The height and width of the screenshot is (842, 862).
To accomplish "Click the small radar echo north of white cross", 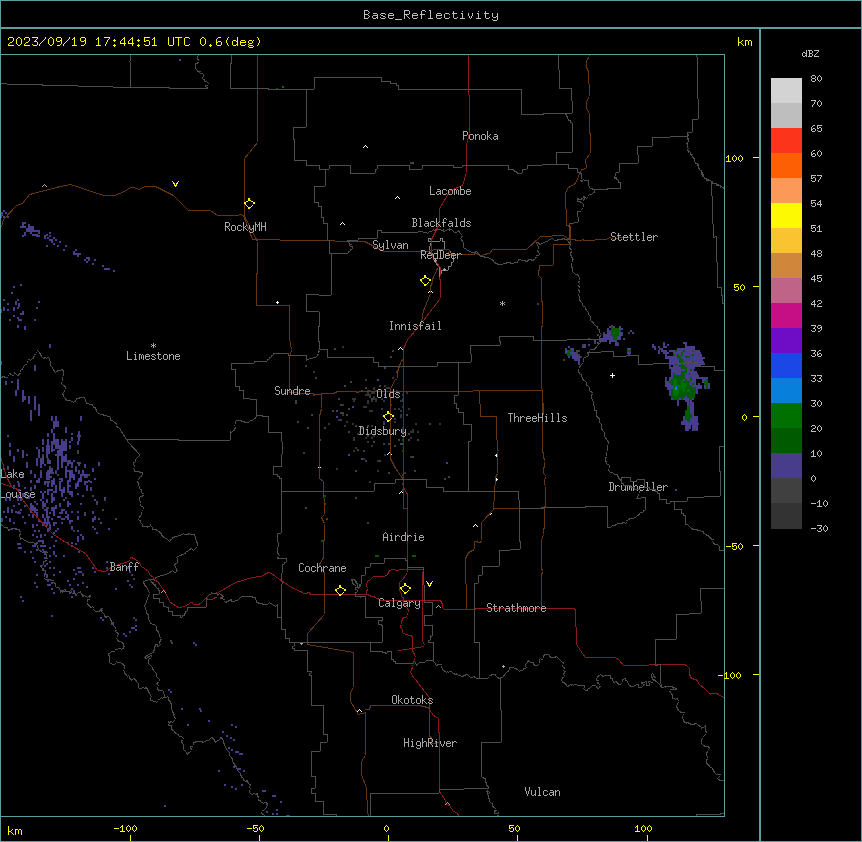I will [614, 334].
